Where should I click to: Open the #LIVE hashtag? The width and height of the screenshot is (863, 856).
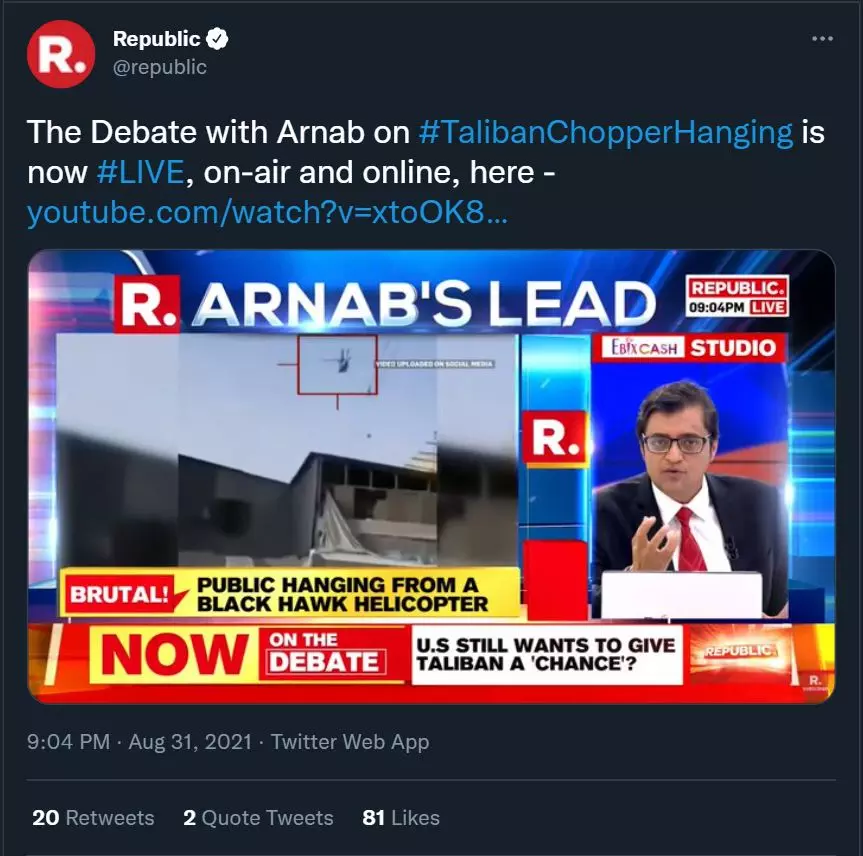click(x=140, y=173)
